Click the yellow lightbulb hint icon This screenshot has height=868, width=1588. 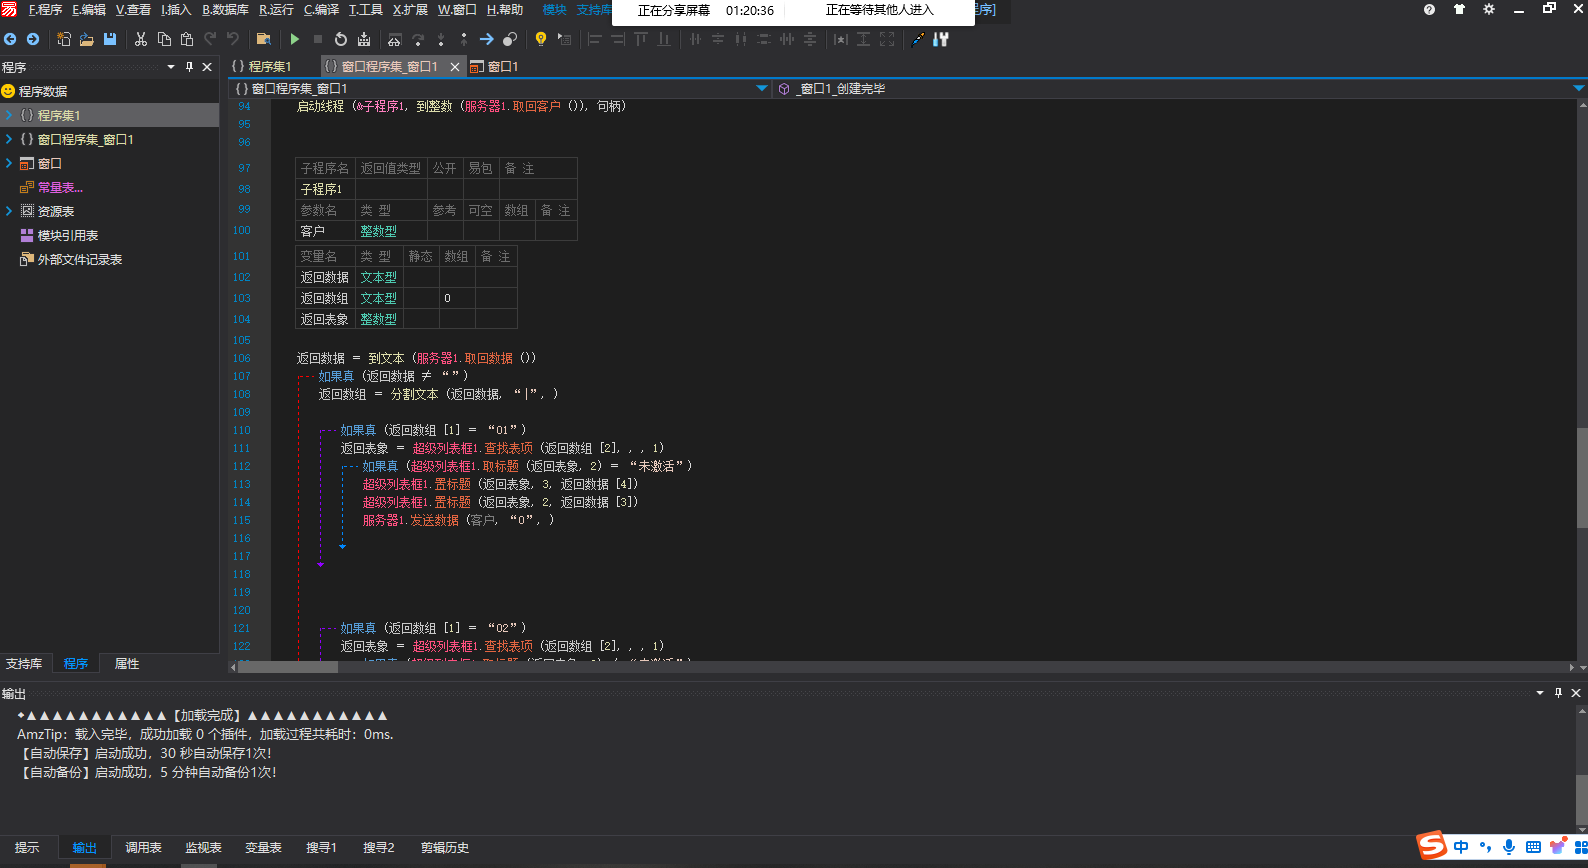(541, 39)
